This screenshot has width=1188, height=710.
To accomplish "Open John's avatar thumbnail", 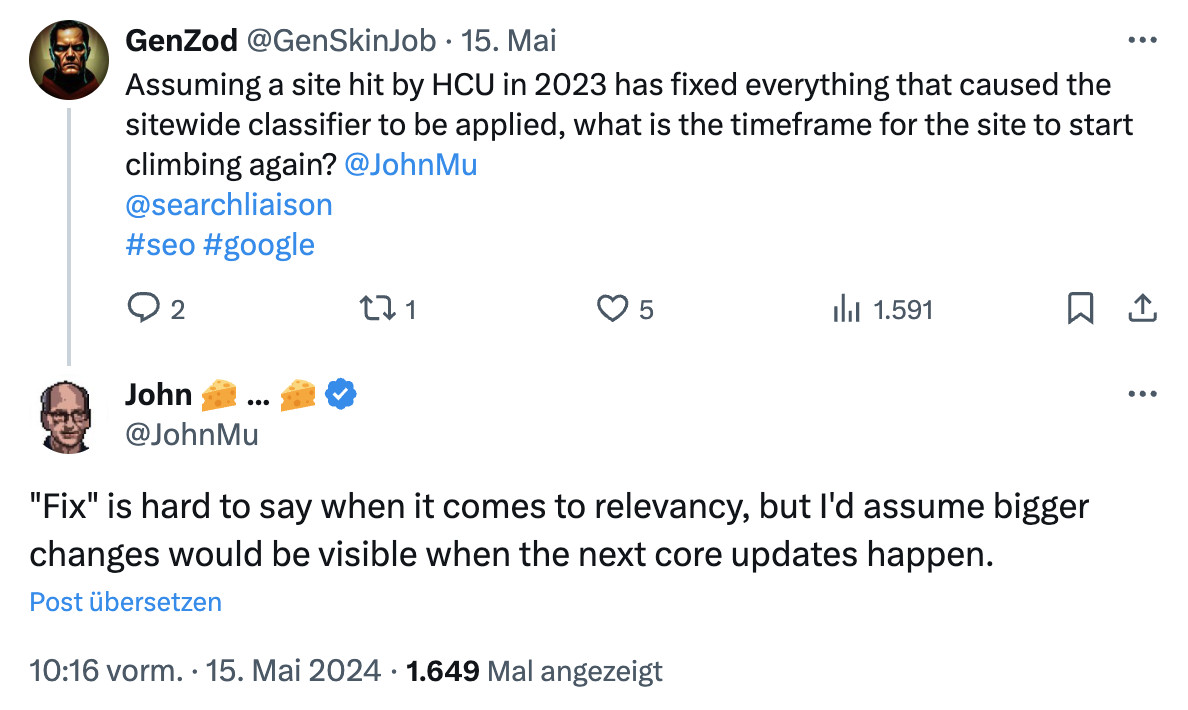I will point(67,413).
